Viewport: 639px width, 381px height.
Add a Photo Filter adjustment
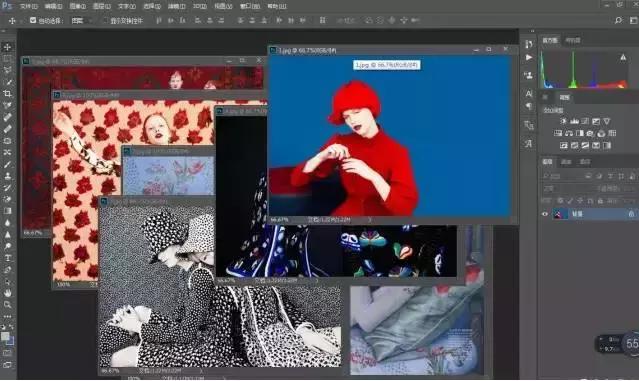(x=590, y=133)
